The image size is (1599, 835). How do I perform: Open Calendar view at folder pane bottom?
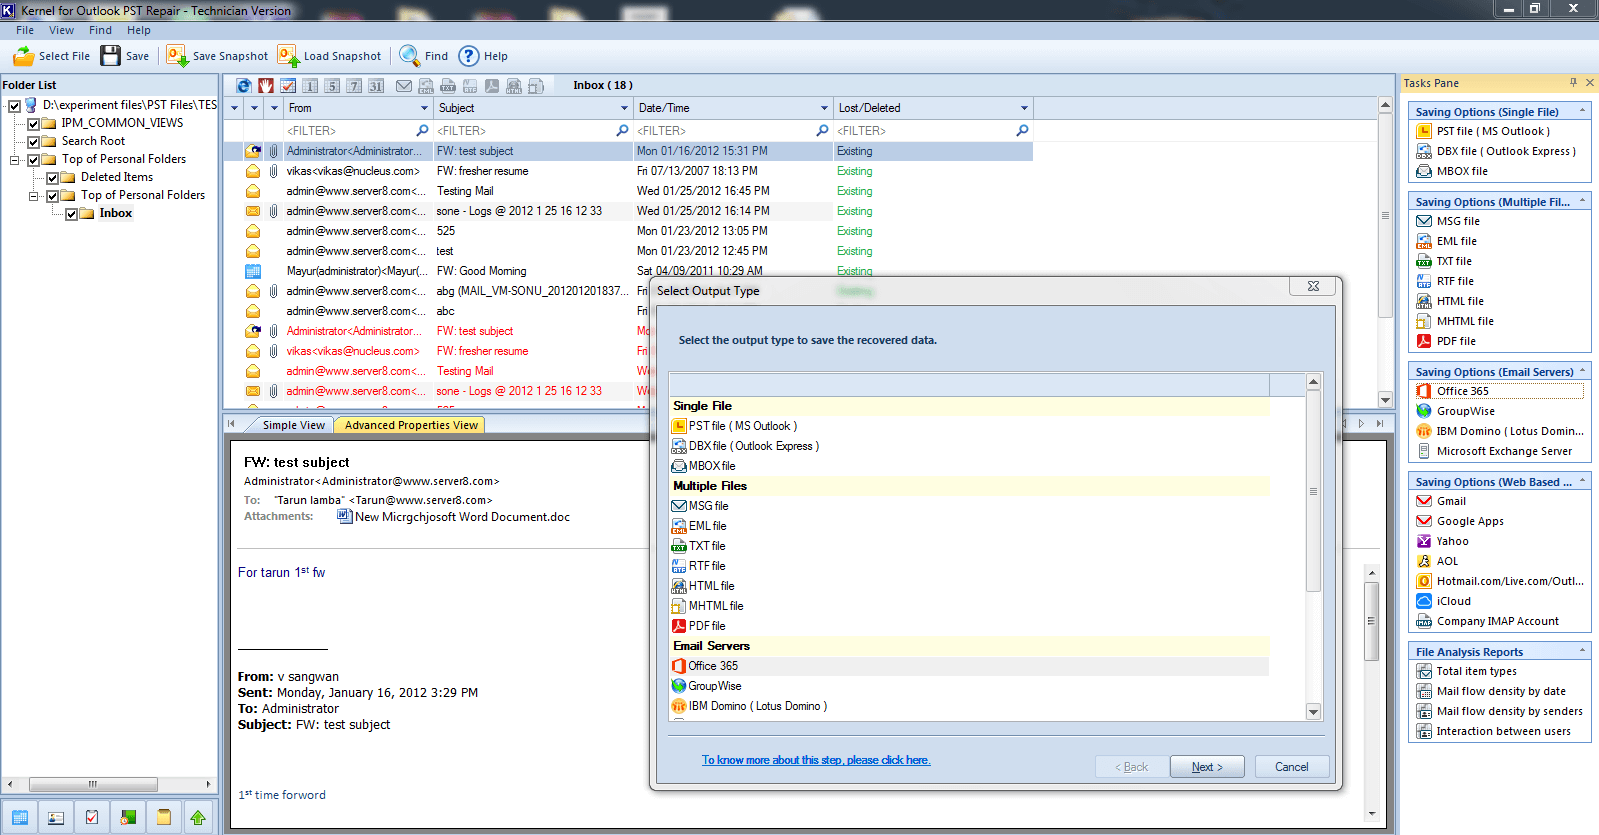[19, 818]
